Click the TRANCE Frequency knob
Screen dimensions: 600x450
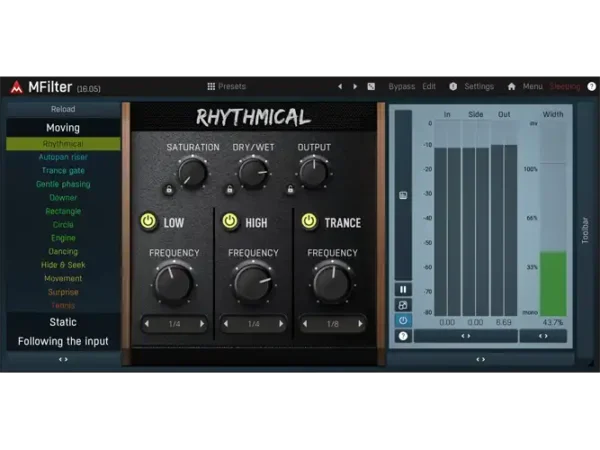[x=332, y=284]
